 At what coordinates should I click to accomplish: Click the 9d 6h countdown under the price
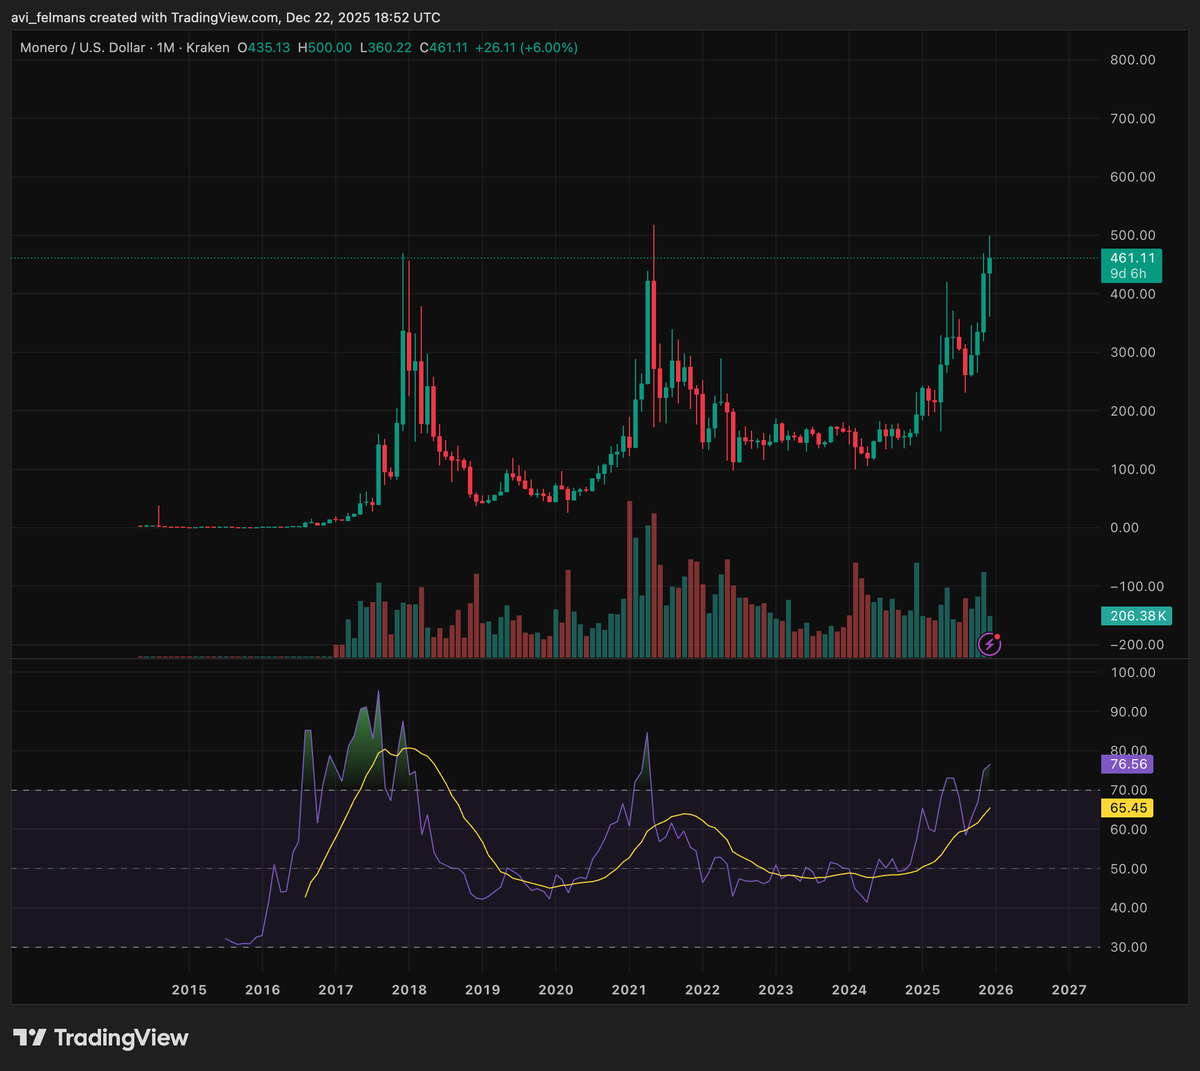pos(1131,272)
